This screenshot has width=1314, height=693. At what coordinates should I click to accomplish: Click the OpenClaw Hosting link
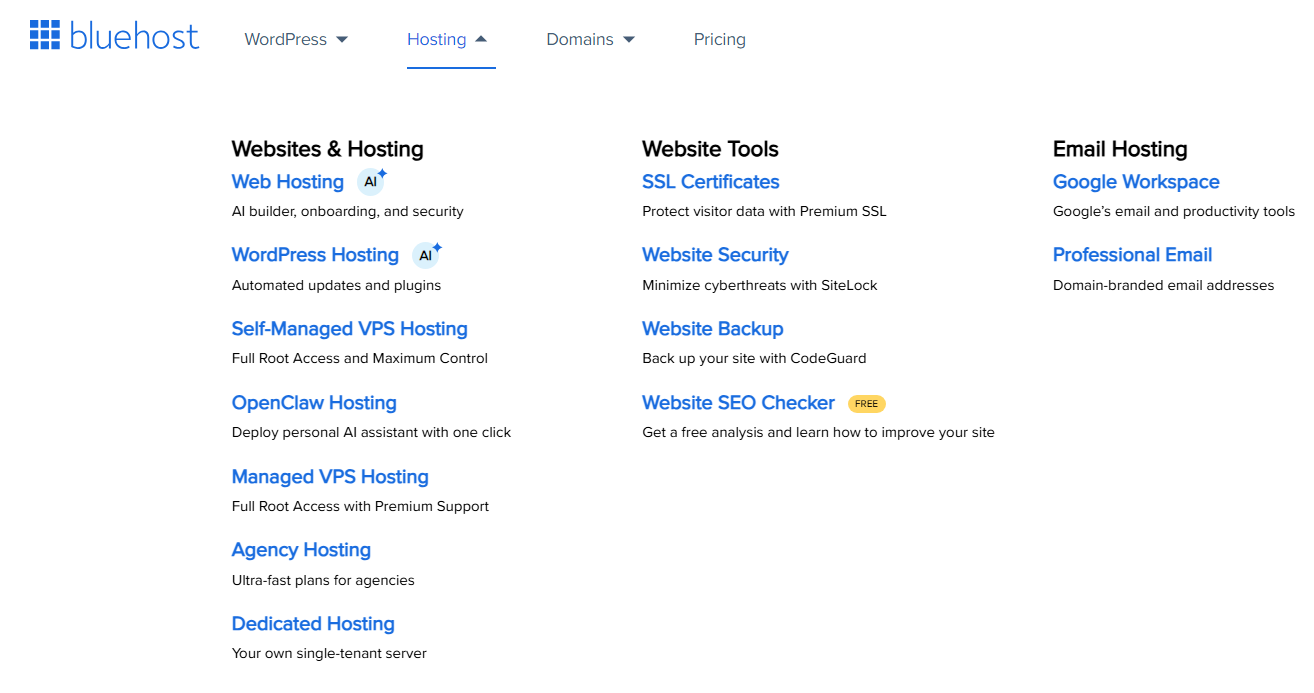314,402
